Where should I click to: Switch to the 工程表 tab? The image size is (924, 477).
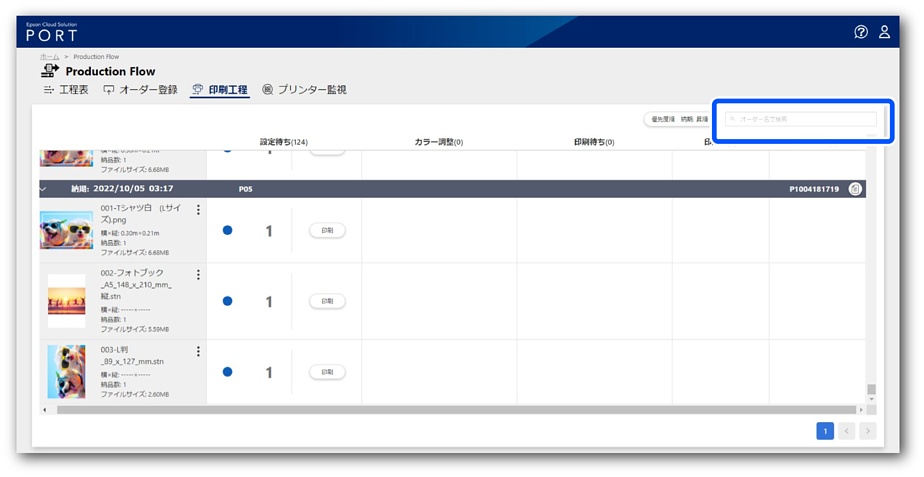pyautogui.click(x=65, y=90)
